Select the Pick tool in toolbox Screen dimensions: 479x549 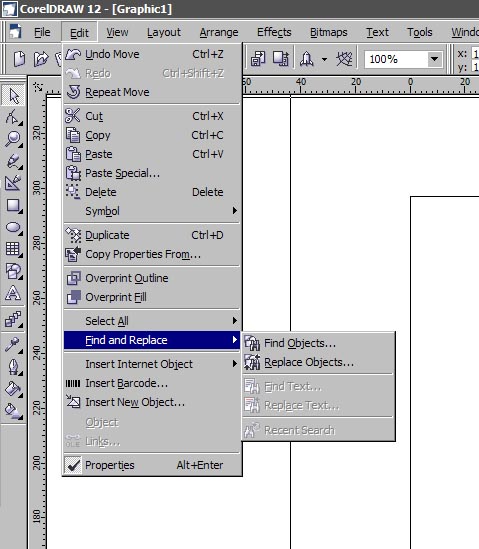13,95
